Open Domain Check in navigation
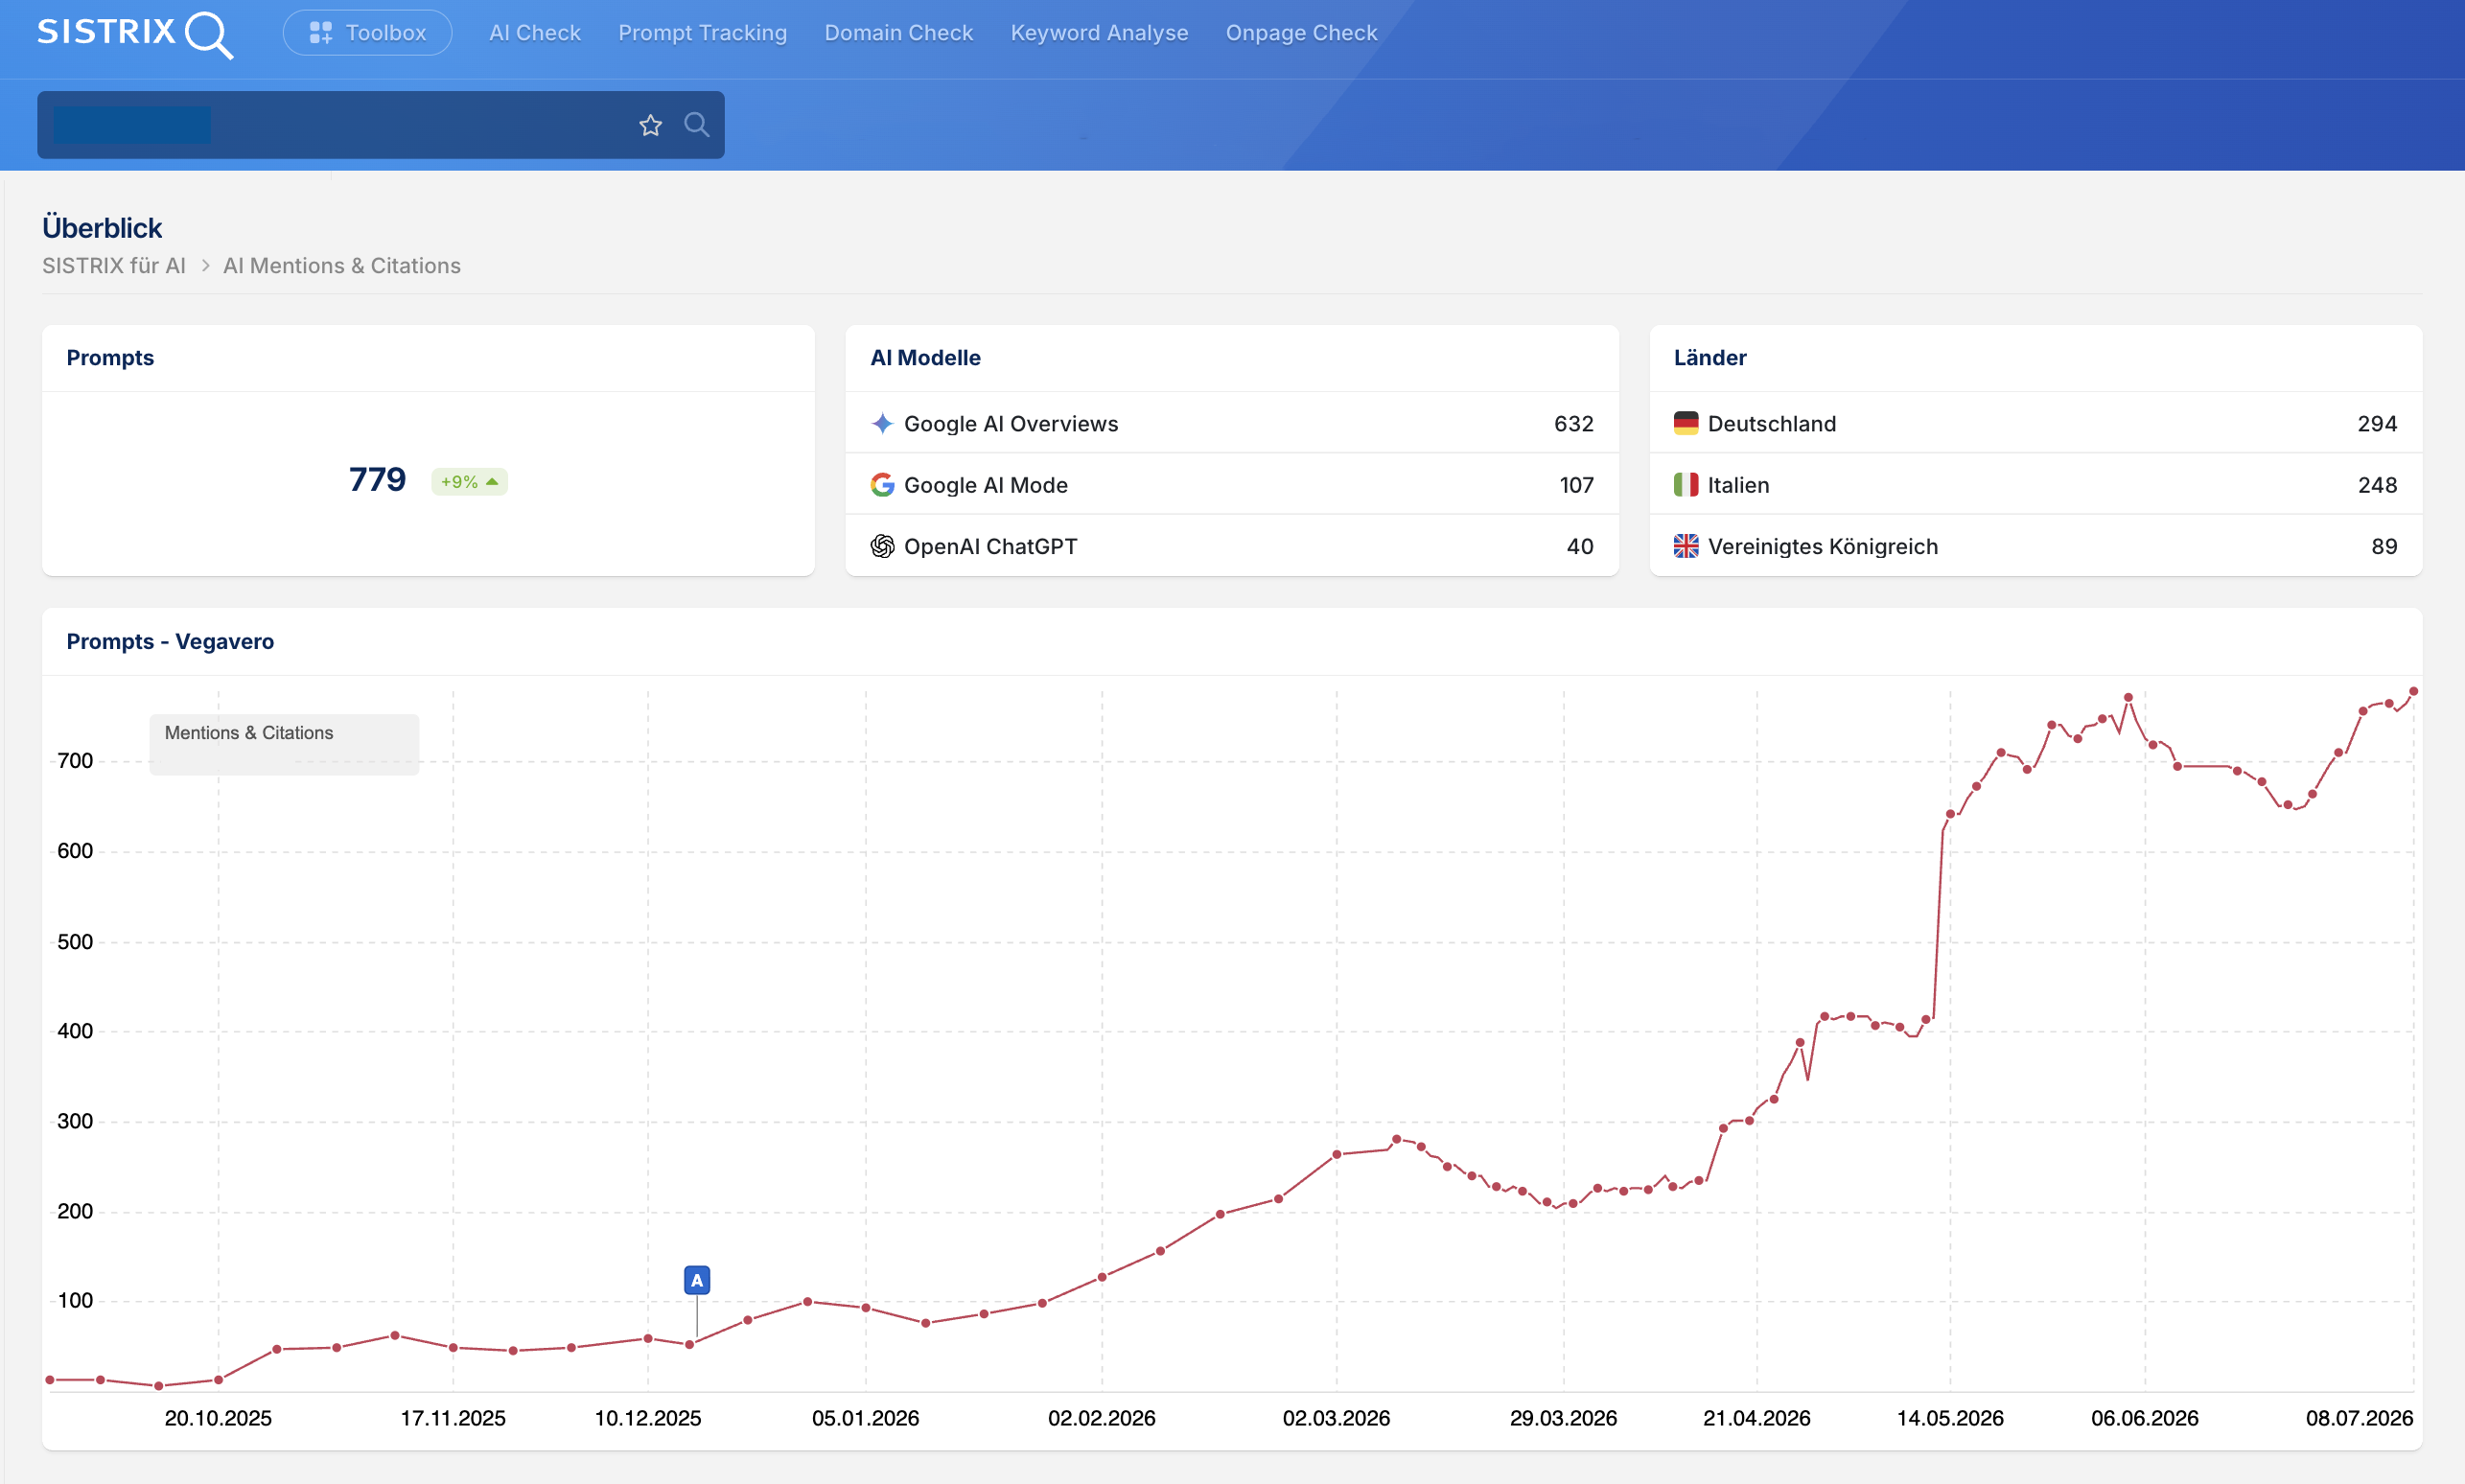Viewport: 2465px width, 1484px height. [898, 33]
